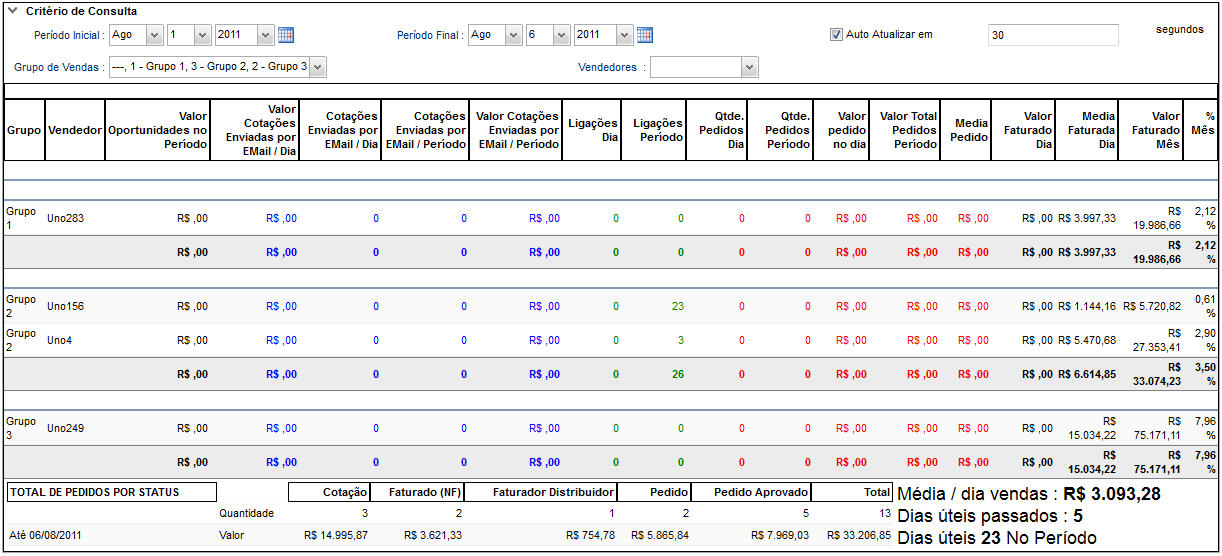Open the Período Final calendar picker icon
The width and height of the screenshot is (1222, 556).
point(645,35)
